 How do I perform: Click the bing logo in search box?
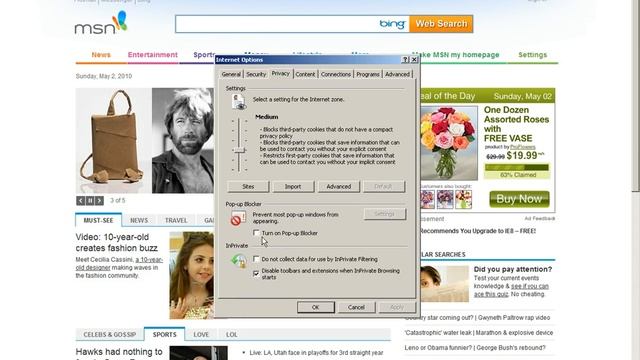pos(392,24)
